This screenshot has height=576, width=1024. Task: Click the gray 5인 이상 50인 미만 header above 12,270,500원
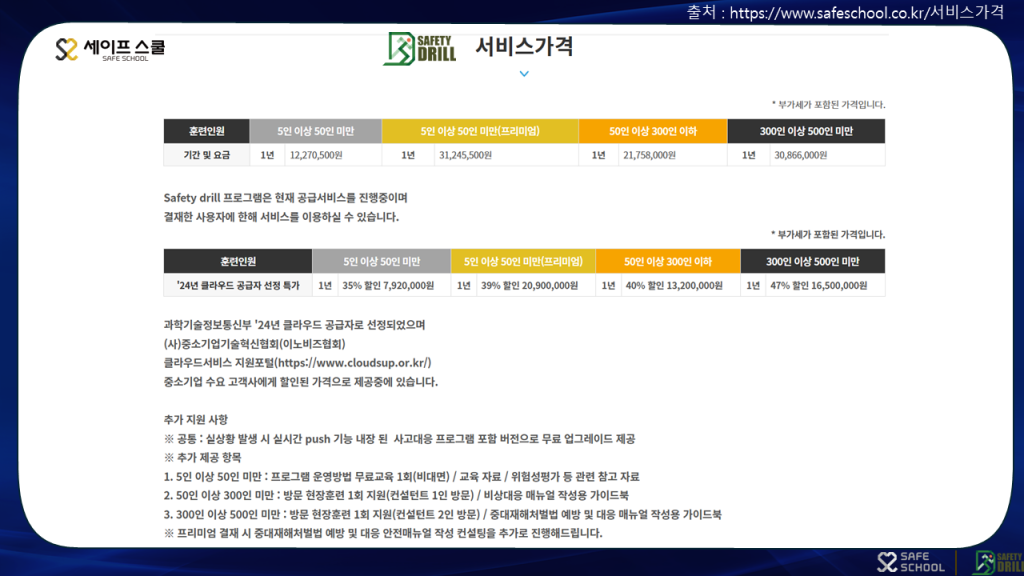[x=315, y=131]
